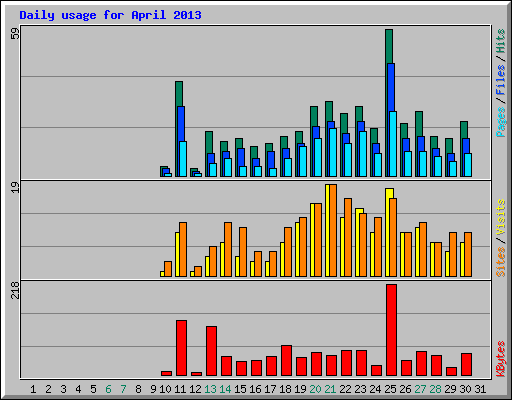Select the orange Sites bar for day 14
Viewport: 512px width, 400px height.
click(228, 249)
